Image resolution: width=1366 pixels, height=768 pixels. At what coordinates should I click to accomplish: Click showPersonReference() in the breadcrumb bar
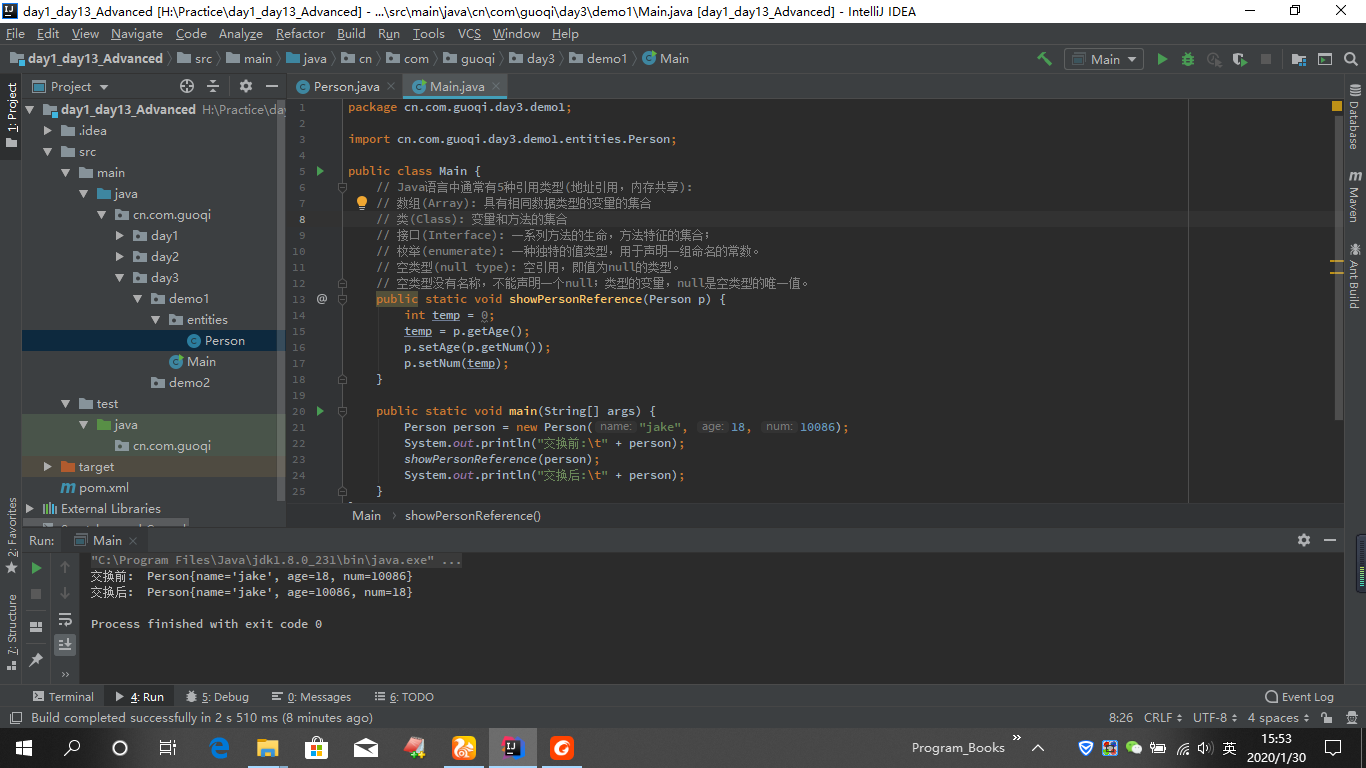point(472,515)
